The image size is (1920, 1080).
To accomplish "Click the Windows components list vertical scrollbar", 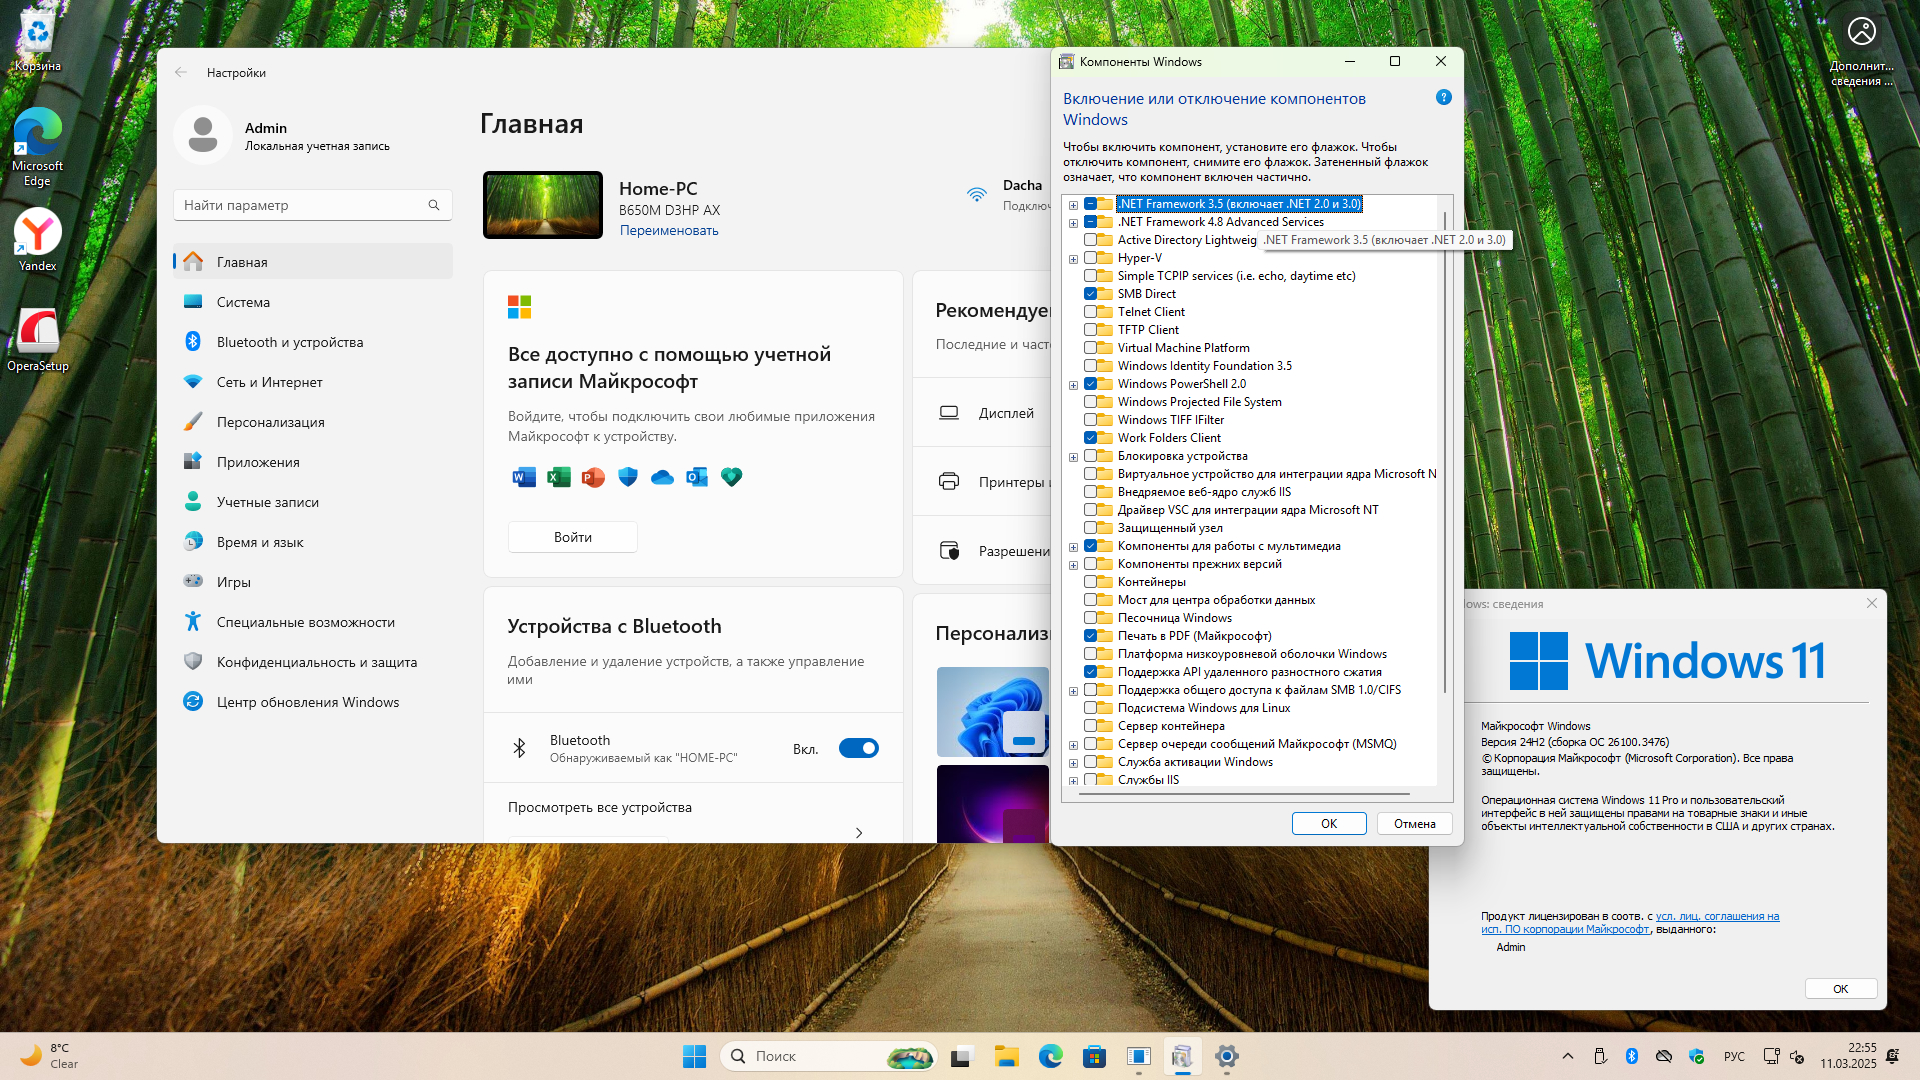I will [1444, 450].
